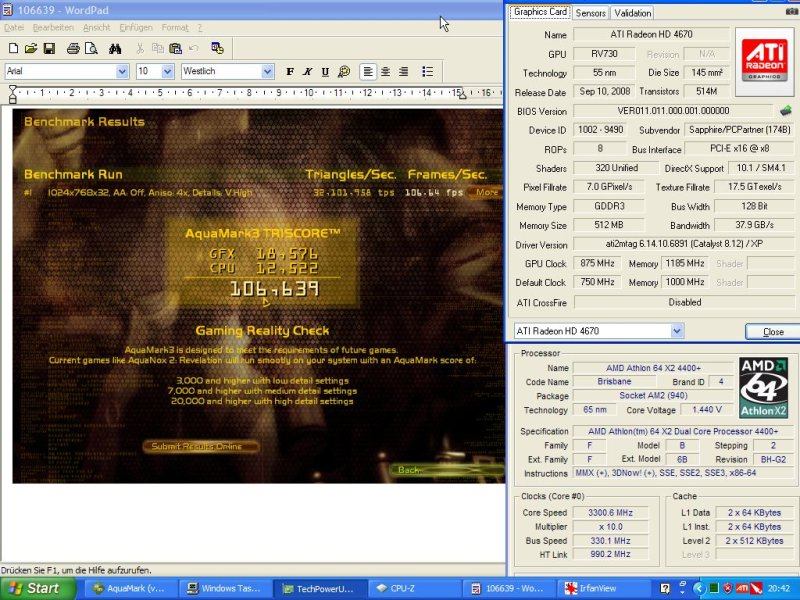Switch to AquaMark in the taskbar
This screenshot has width=800, height=600.
coord(129,588)
